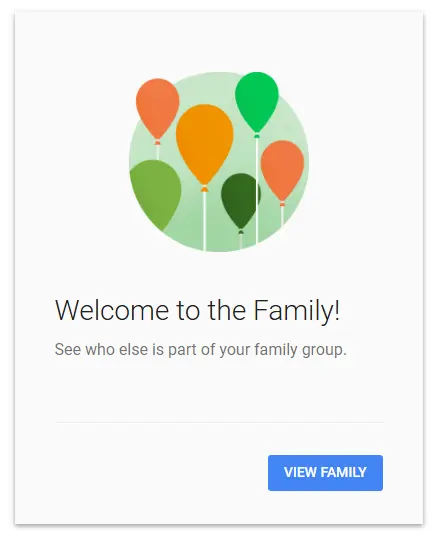Viewport: 431px width, 538px height.
Task: Click the horizontal divider line above the button
Action: [x=220, y=423]
